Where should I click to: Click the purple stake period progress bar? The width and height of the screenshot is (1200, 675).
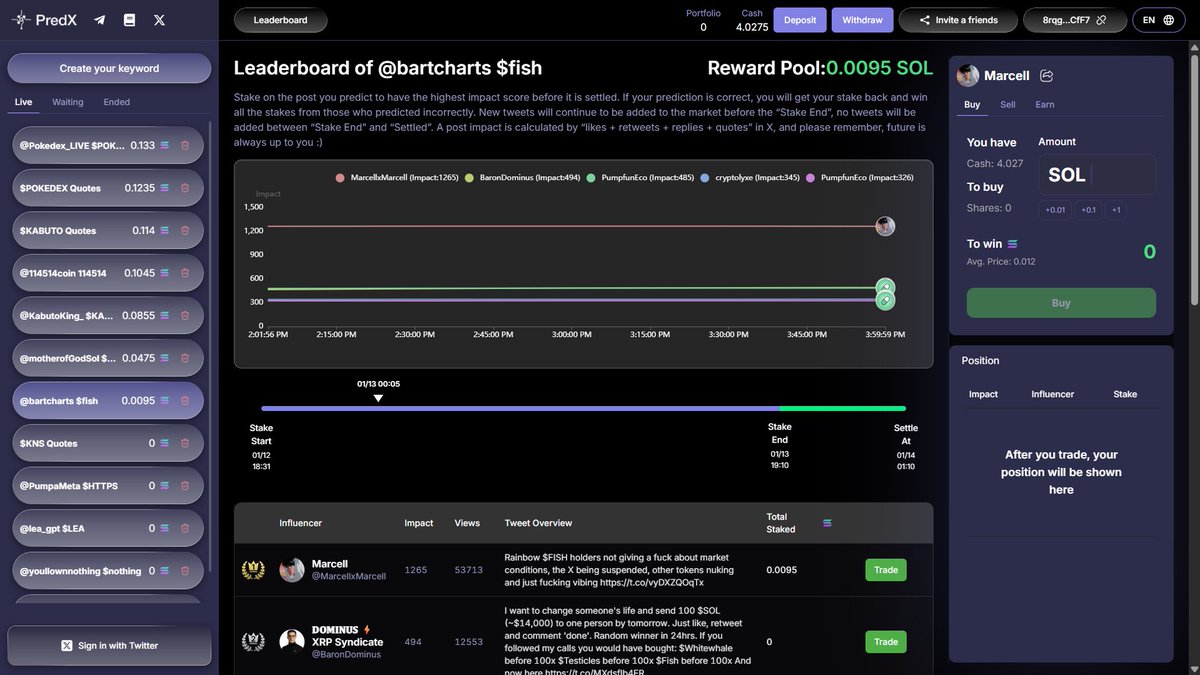520,408
